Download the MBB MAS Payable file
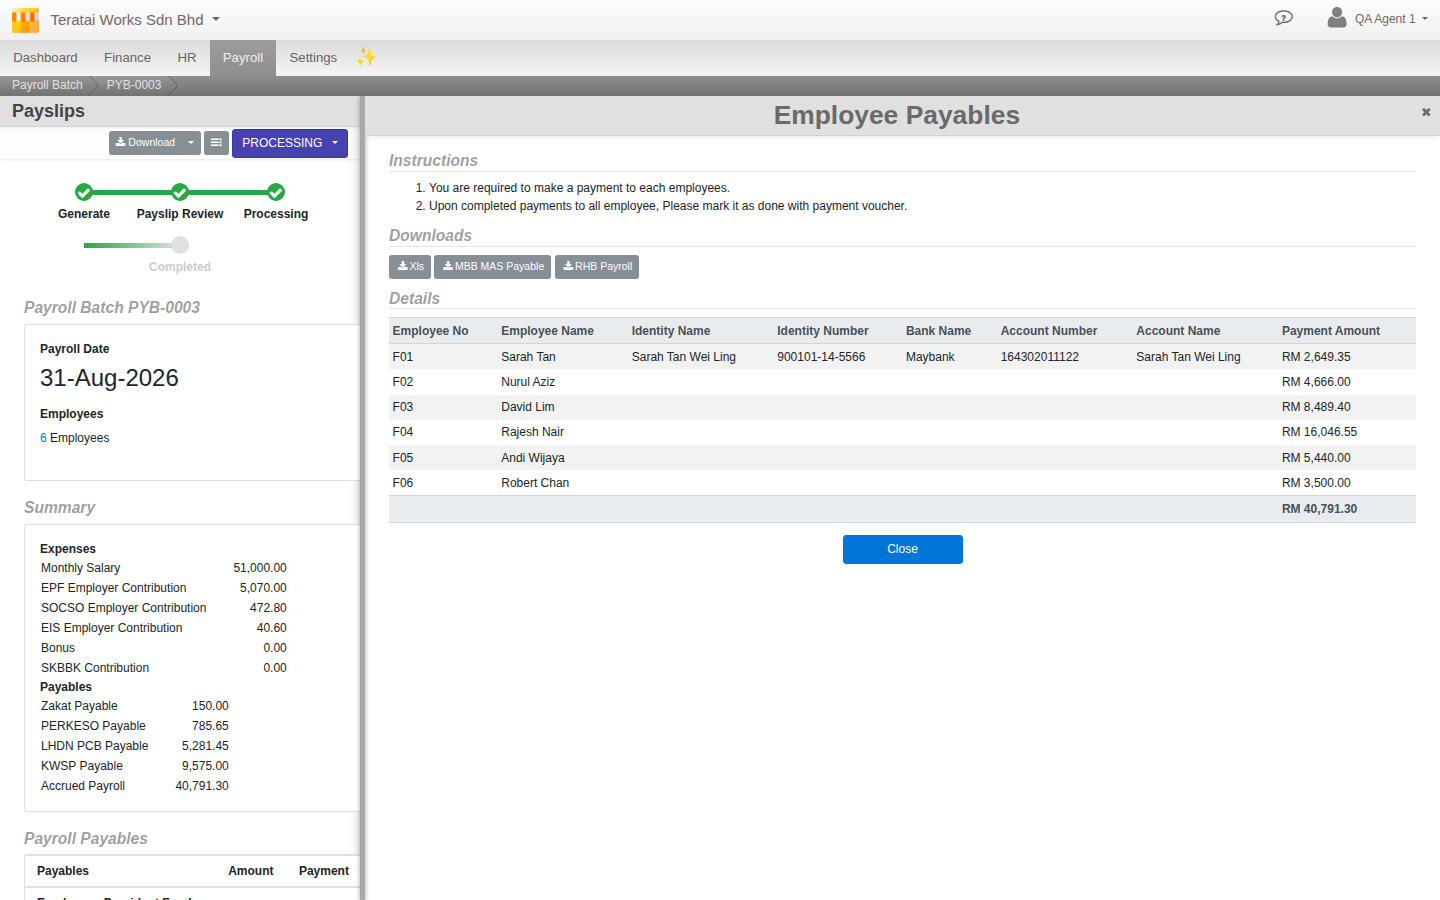This screenshot has height=900, width=1440. pos(493,267)
